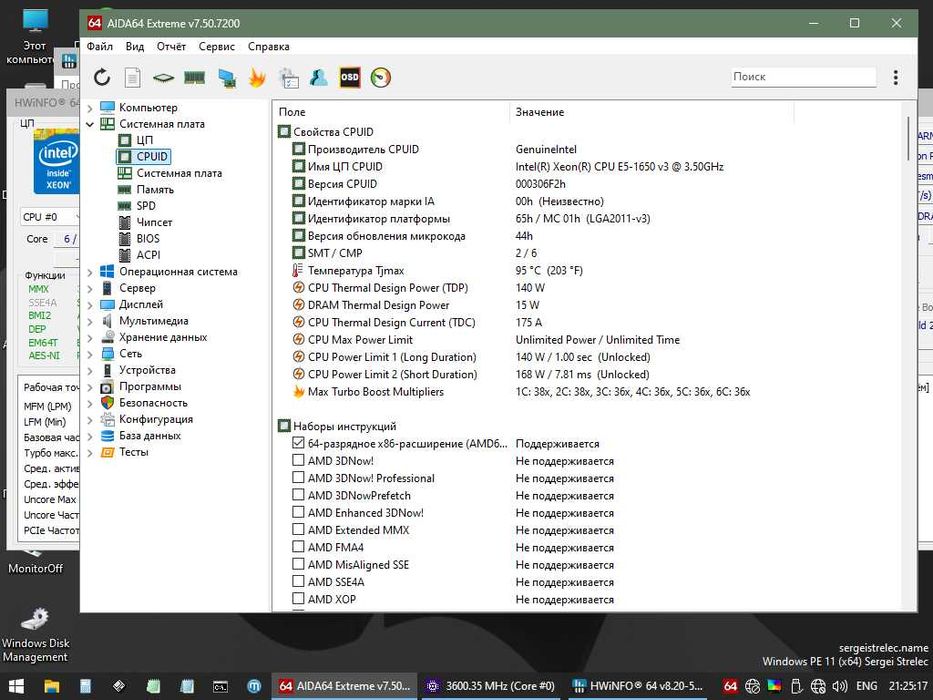The height and width of the screenshot is (700, 933).
Task: Open MonitorOff desktop shortcut
Action: [36, 560]
